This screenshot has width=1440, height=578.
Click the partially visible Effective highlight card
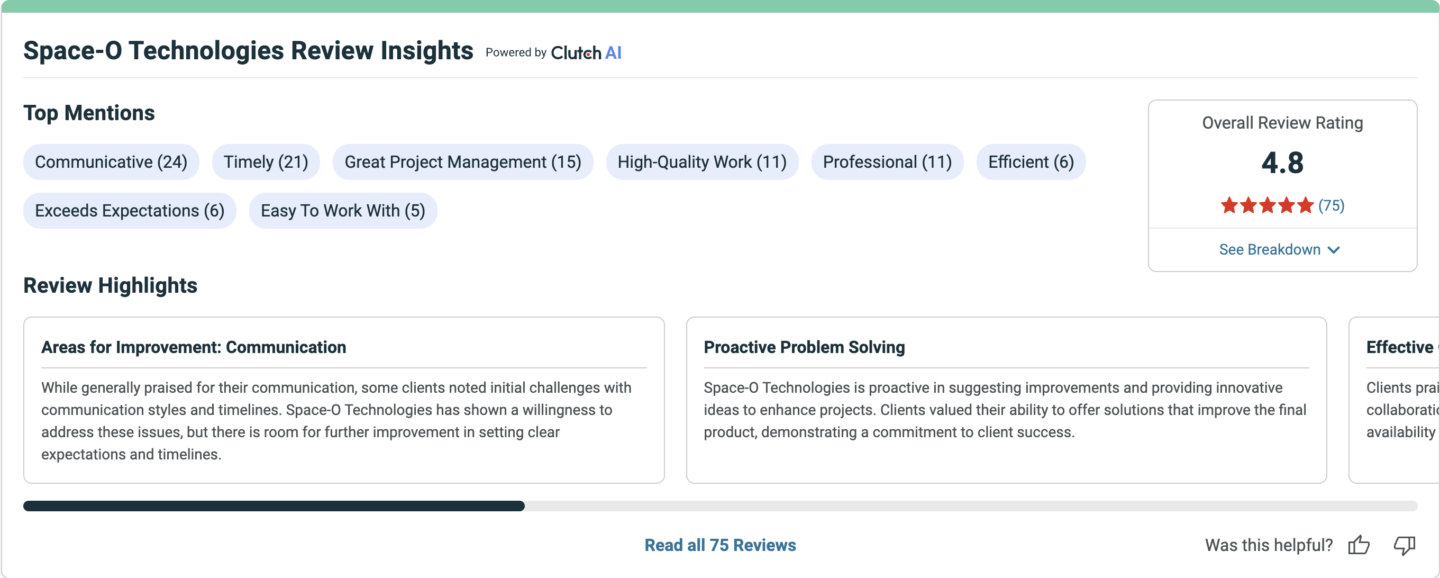click(x=1394, y=400)
